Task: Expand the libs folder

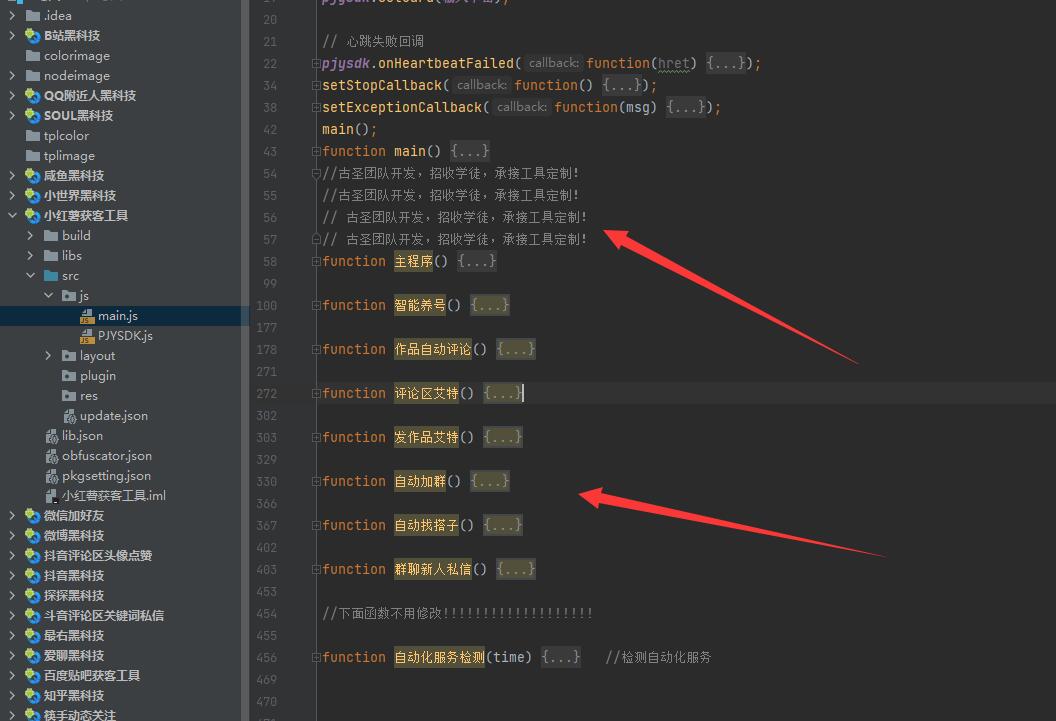Action: tap(31, 256)
